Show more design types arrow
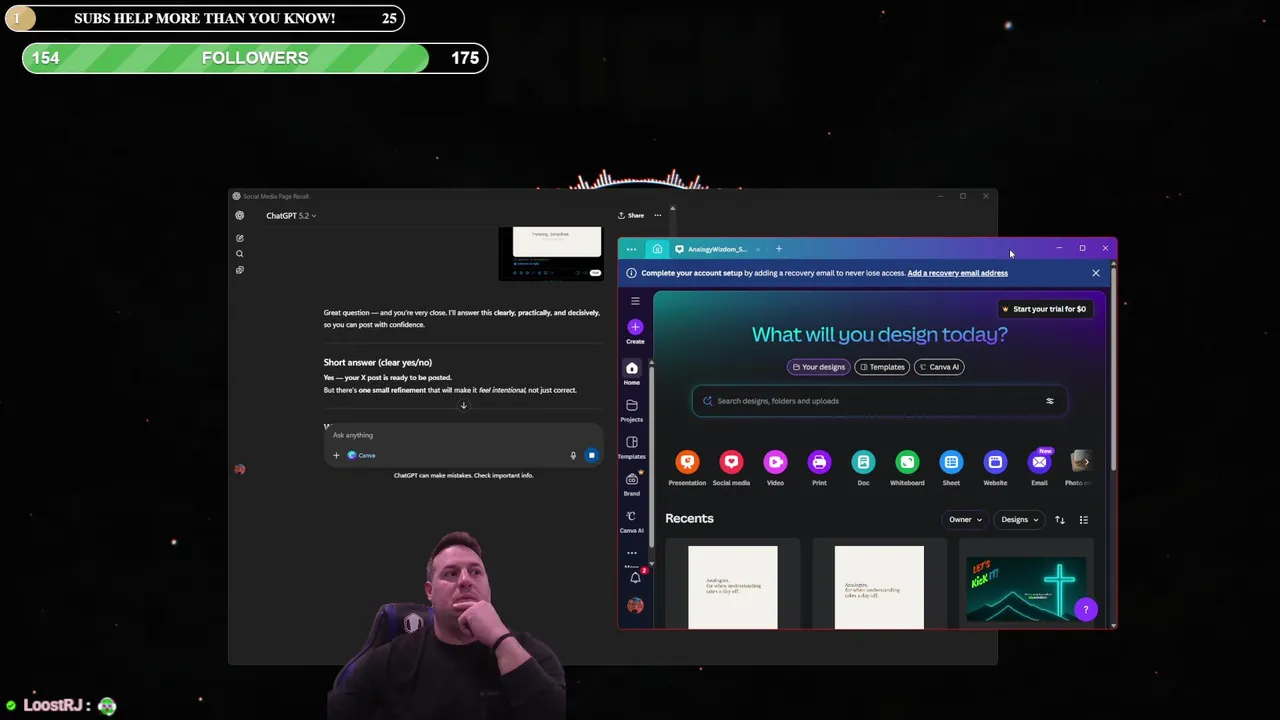Image resolution: width=1280 pixels, height=720 pixels. pyautogui.click(x=1086, y=462)
